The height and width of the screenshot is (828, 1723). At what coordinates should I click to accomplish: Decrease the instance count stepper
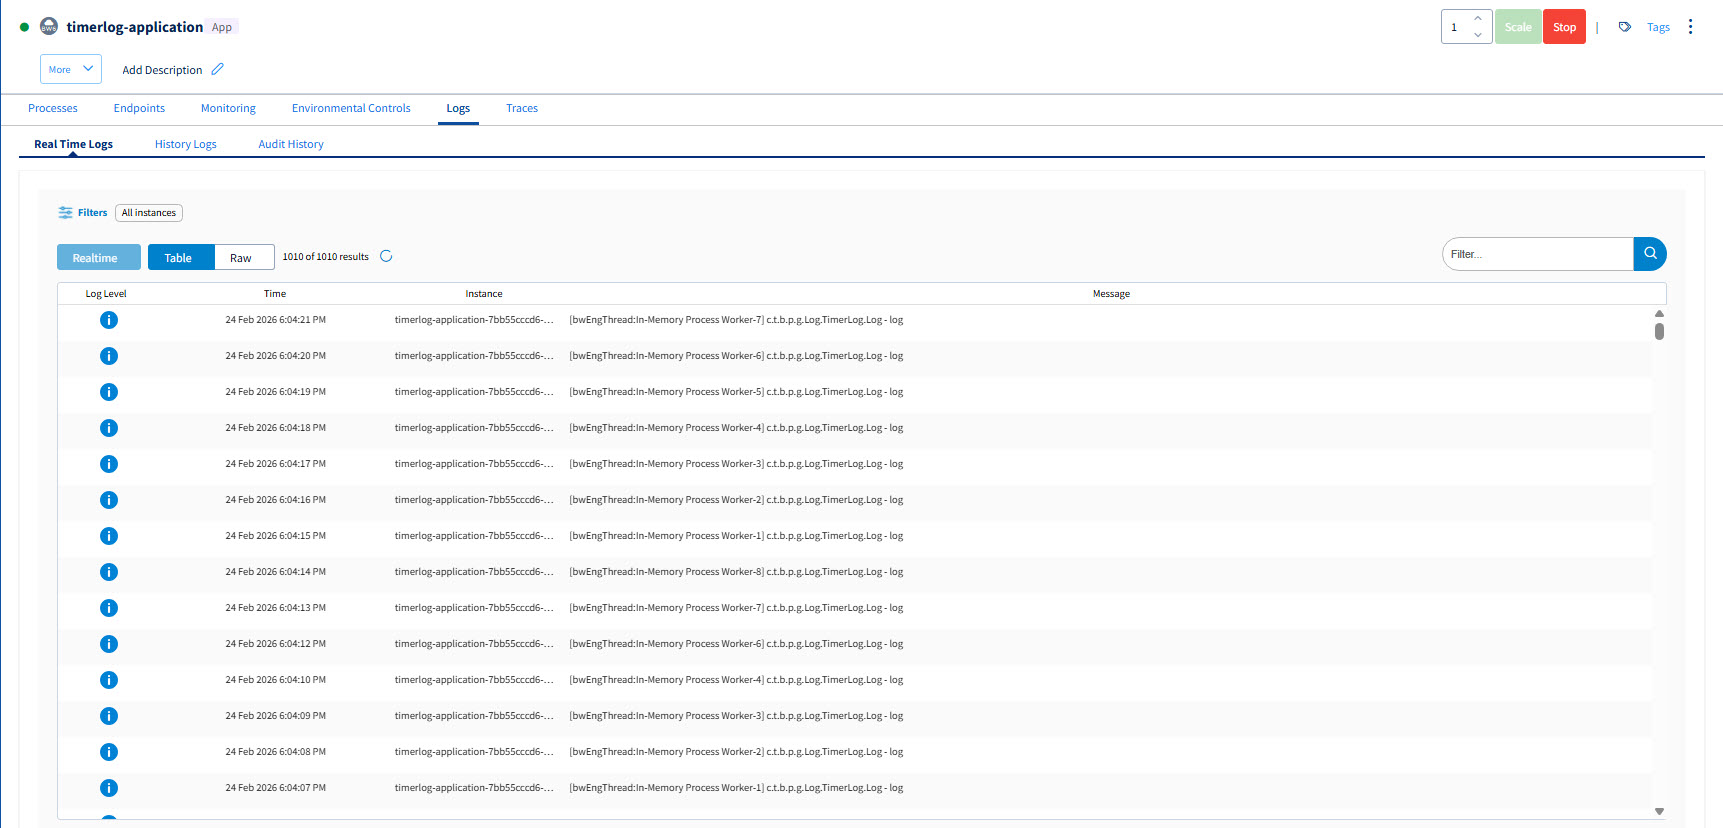click(1477, 35)
